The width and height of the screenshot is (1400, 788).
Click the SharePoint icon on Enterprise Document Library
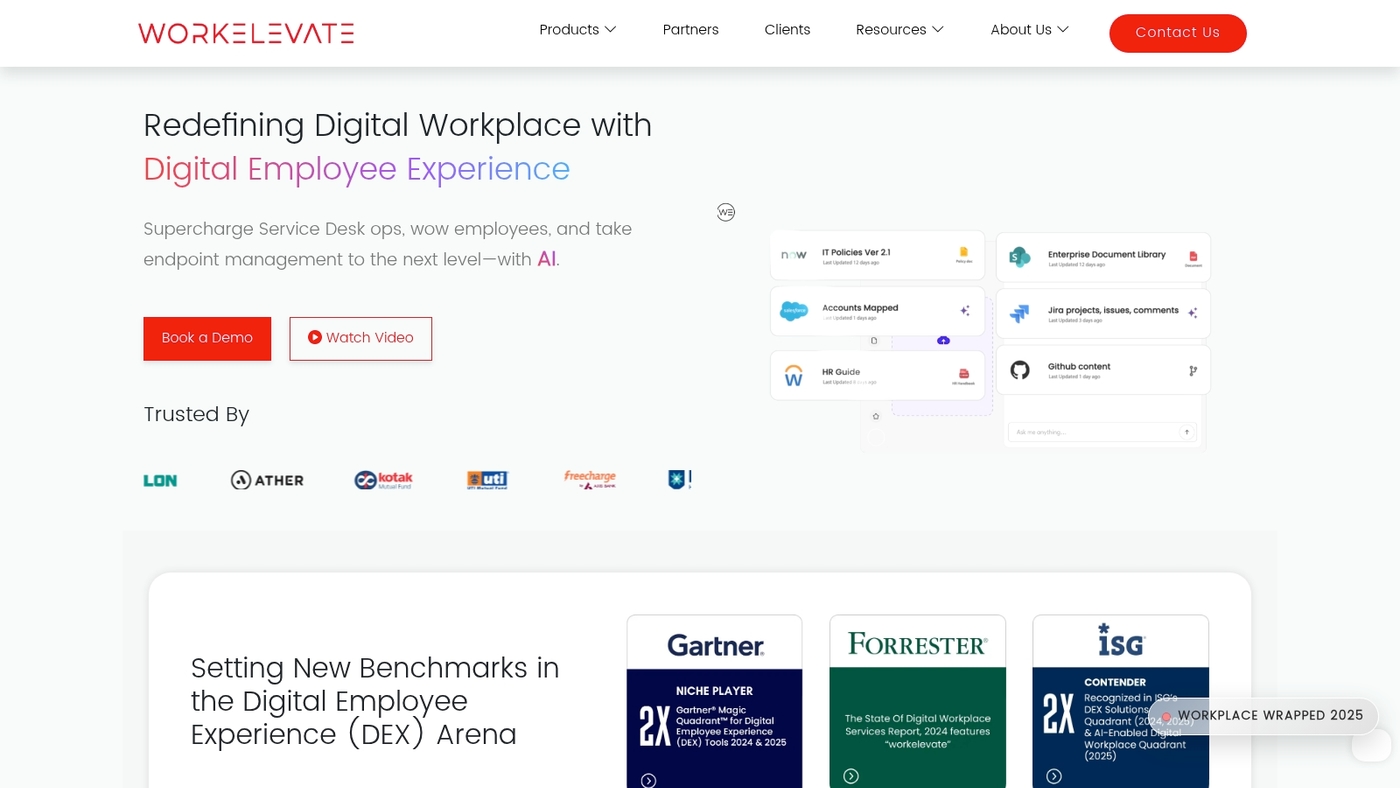1021,257
